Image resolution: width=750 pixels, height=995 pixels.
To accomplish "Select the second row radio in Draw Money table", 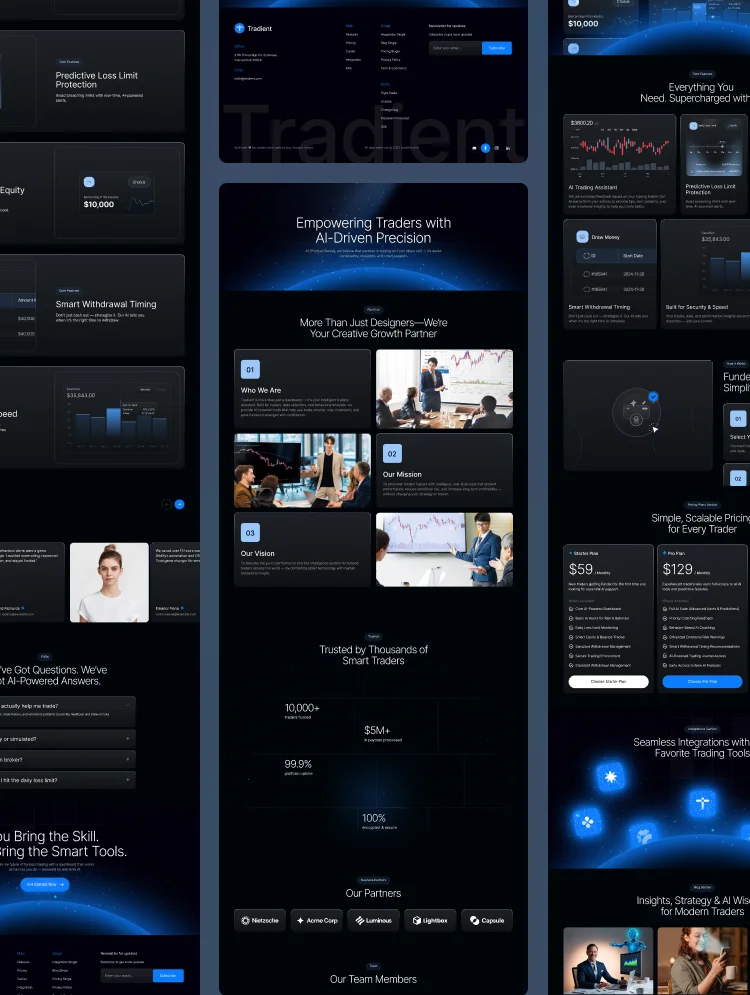I will click(586, 289).
